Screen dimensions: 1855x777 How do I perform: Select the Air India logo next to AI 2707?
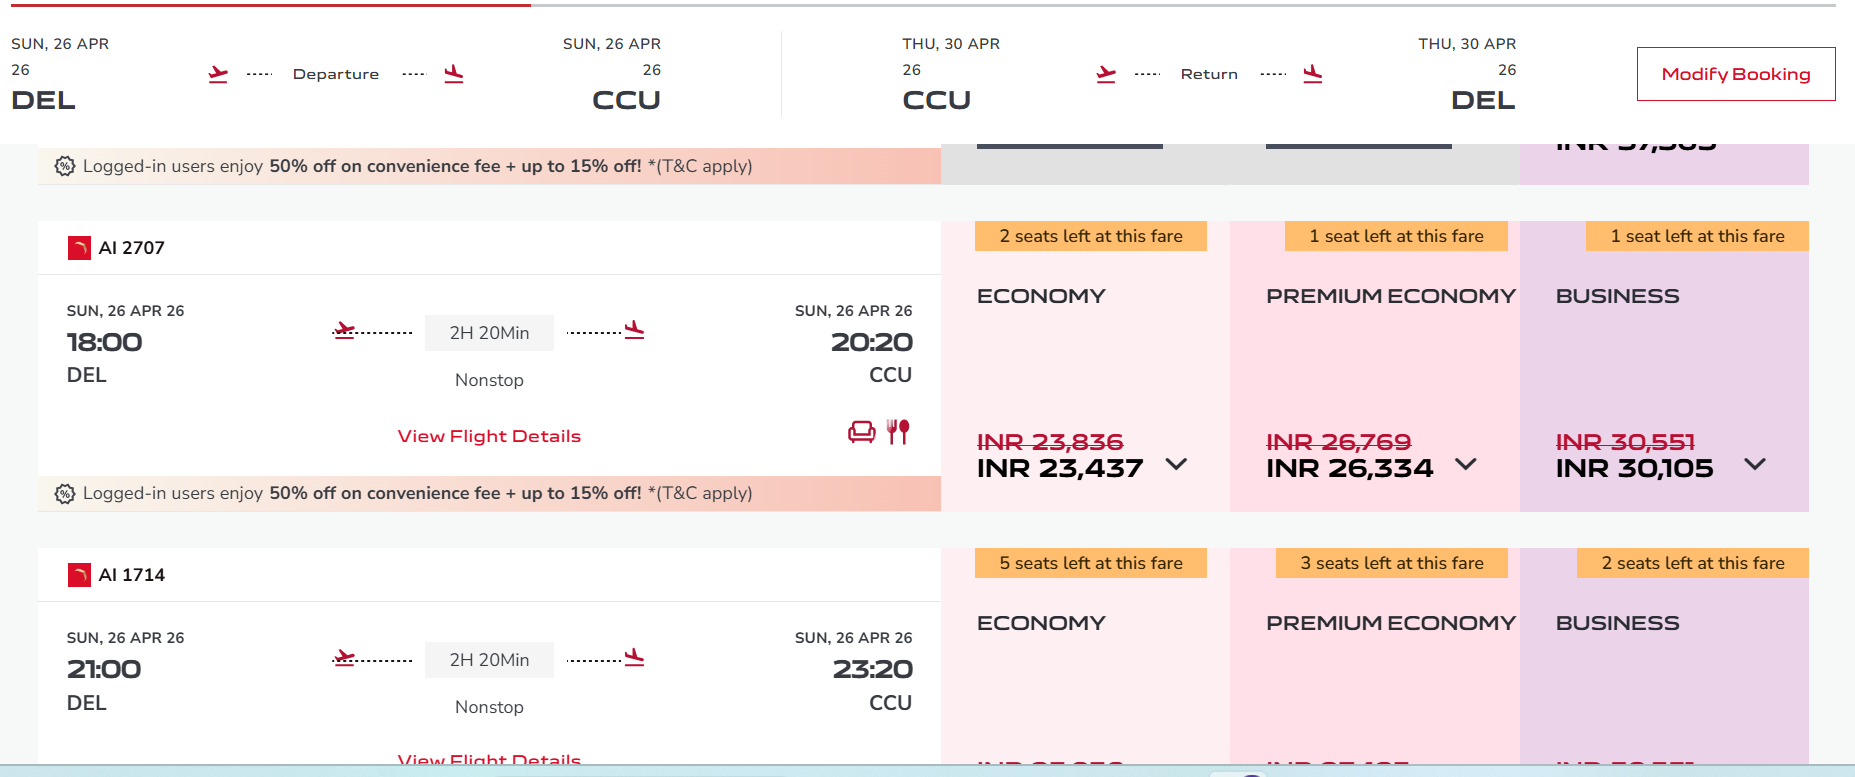tap(79, 247)
